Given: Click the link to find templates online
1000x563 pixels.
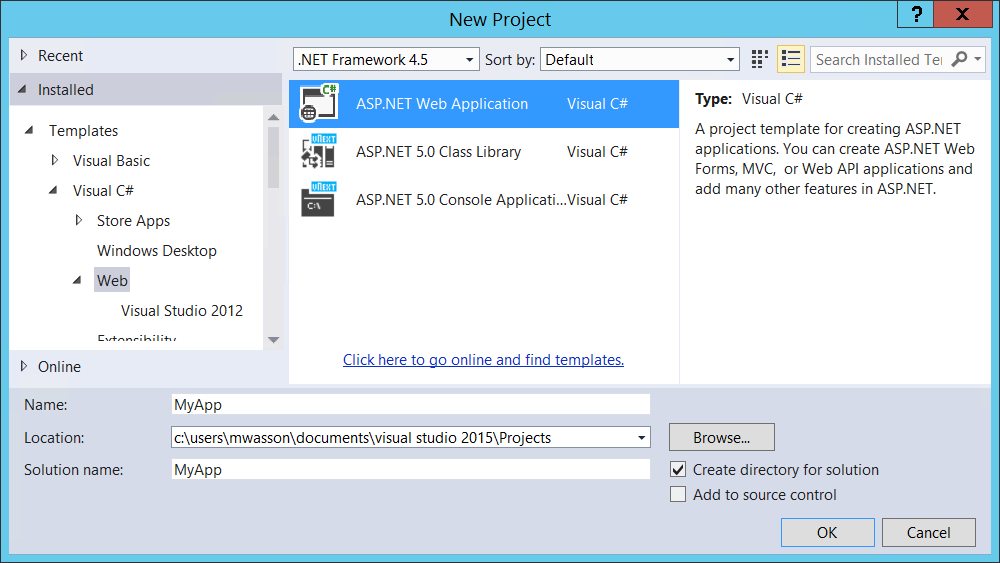Looking at the screenshot, I should [483, 360].
